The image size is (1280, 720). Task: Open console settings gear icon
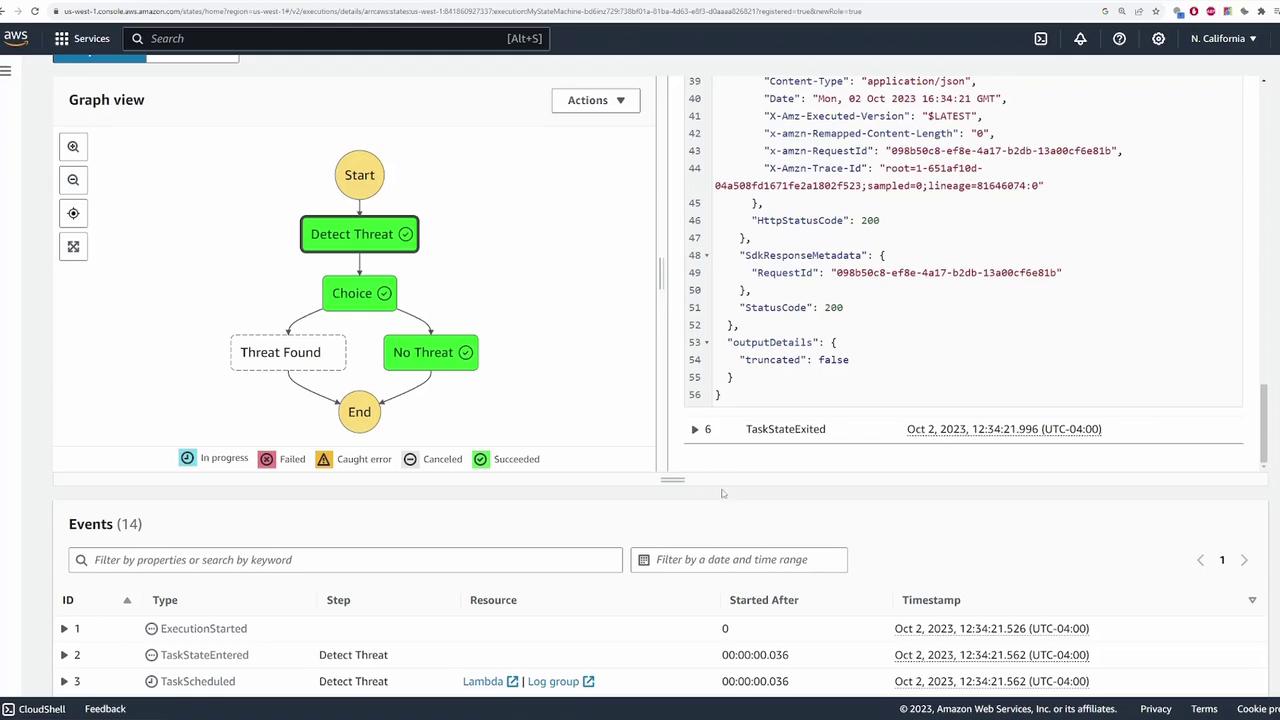coord(1158,39)
